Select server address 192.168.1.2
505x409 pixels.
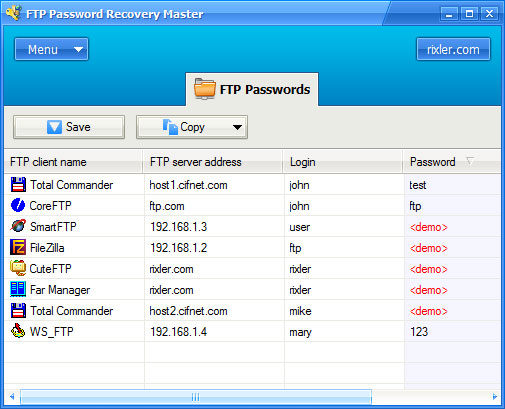179,248
